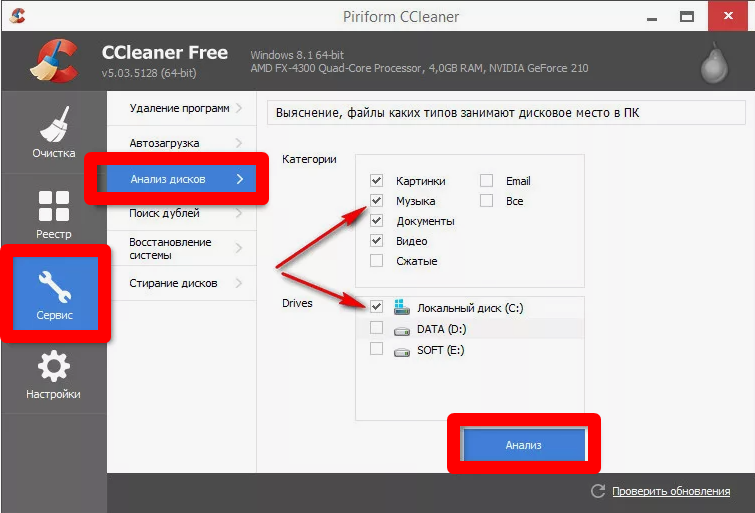This screenshot has width=755, height=513.
Task: Click the Piriform pear icon
Action: point(714,63)
